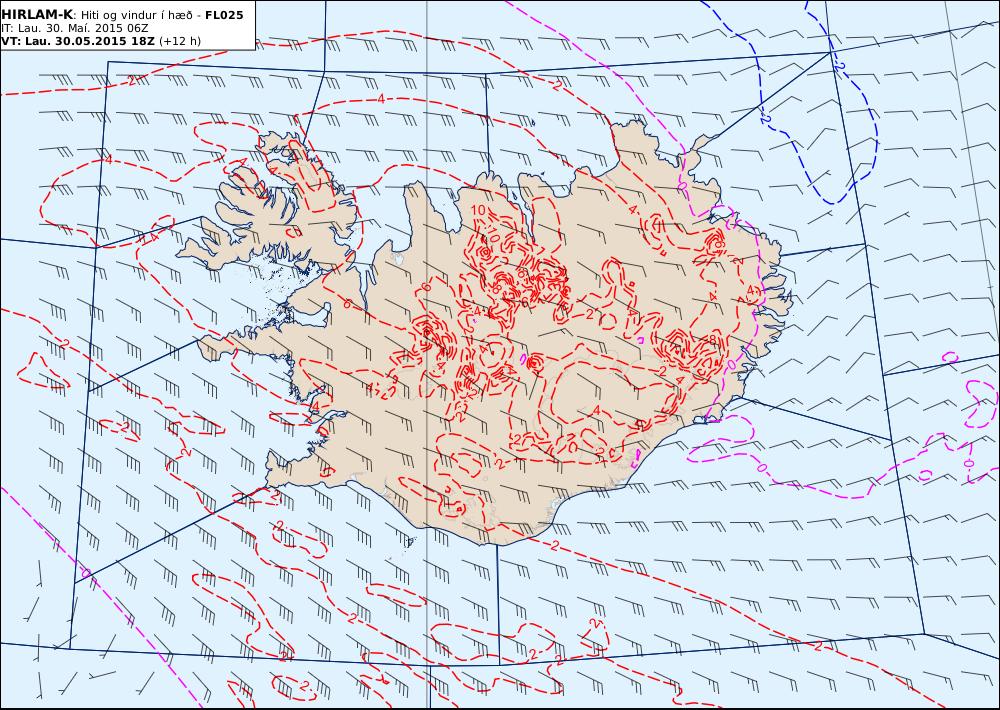The width and height of the screenshot is (1000, 710).
Task: Click the "HIRLAM-K" model name in the header
Action: click(x=38, y=15)
